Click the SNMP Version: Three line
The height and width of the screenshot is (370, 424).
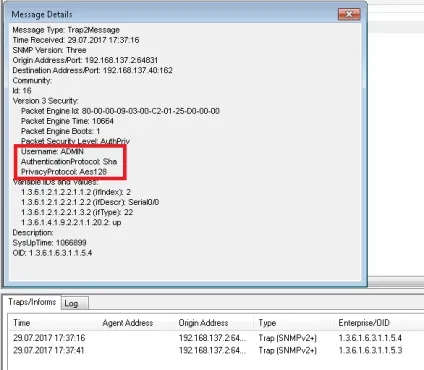click(49, 50)
